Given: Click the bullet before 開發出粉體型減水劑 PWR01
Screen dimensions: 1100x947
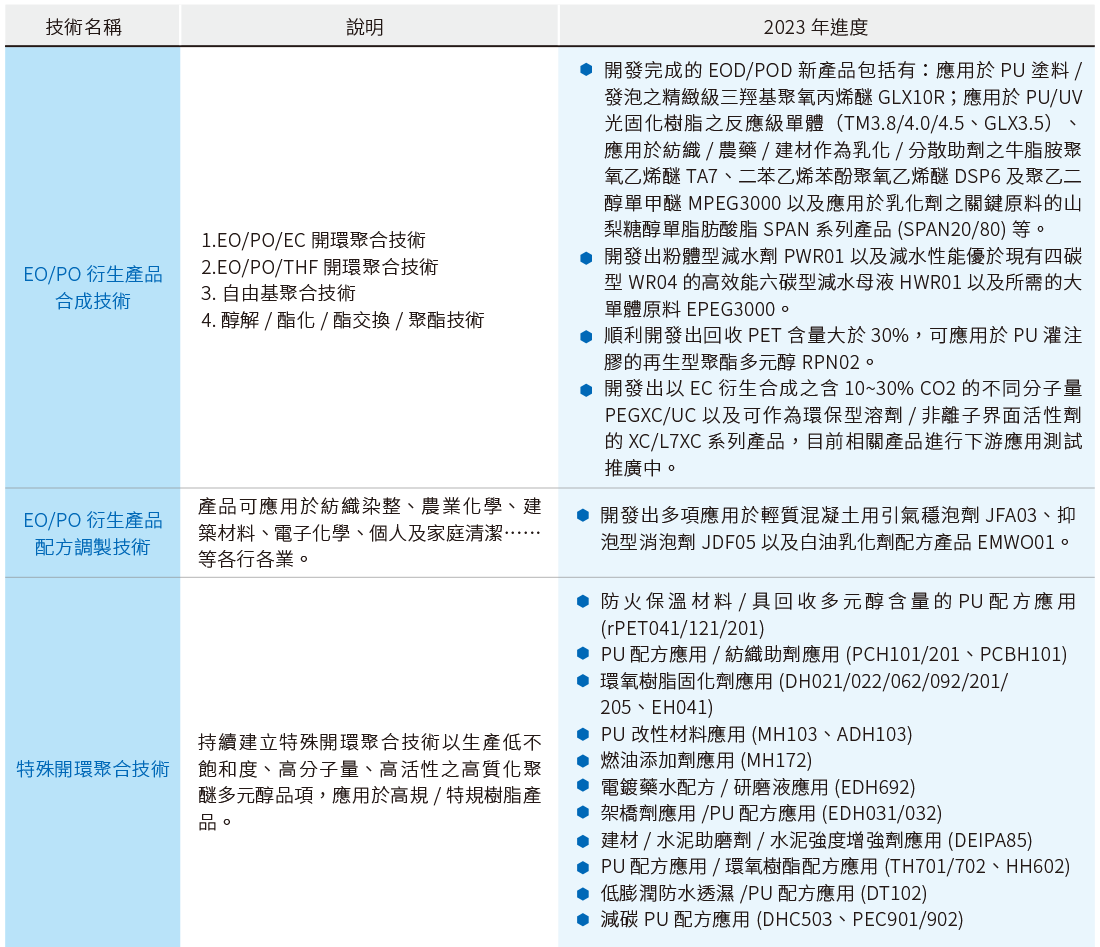Looking at the screenshot, I should (x=585, y=258).
